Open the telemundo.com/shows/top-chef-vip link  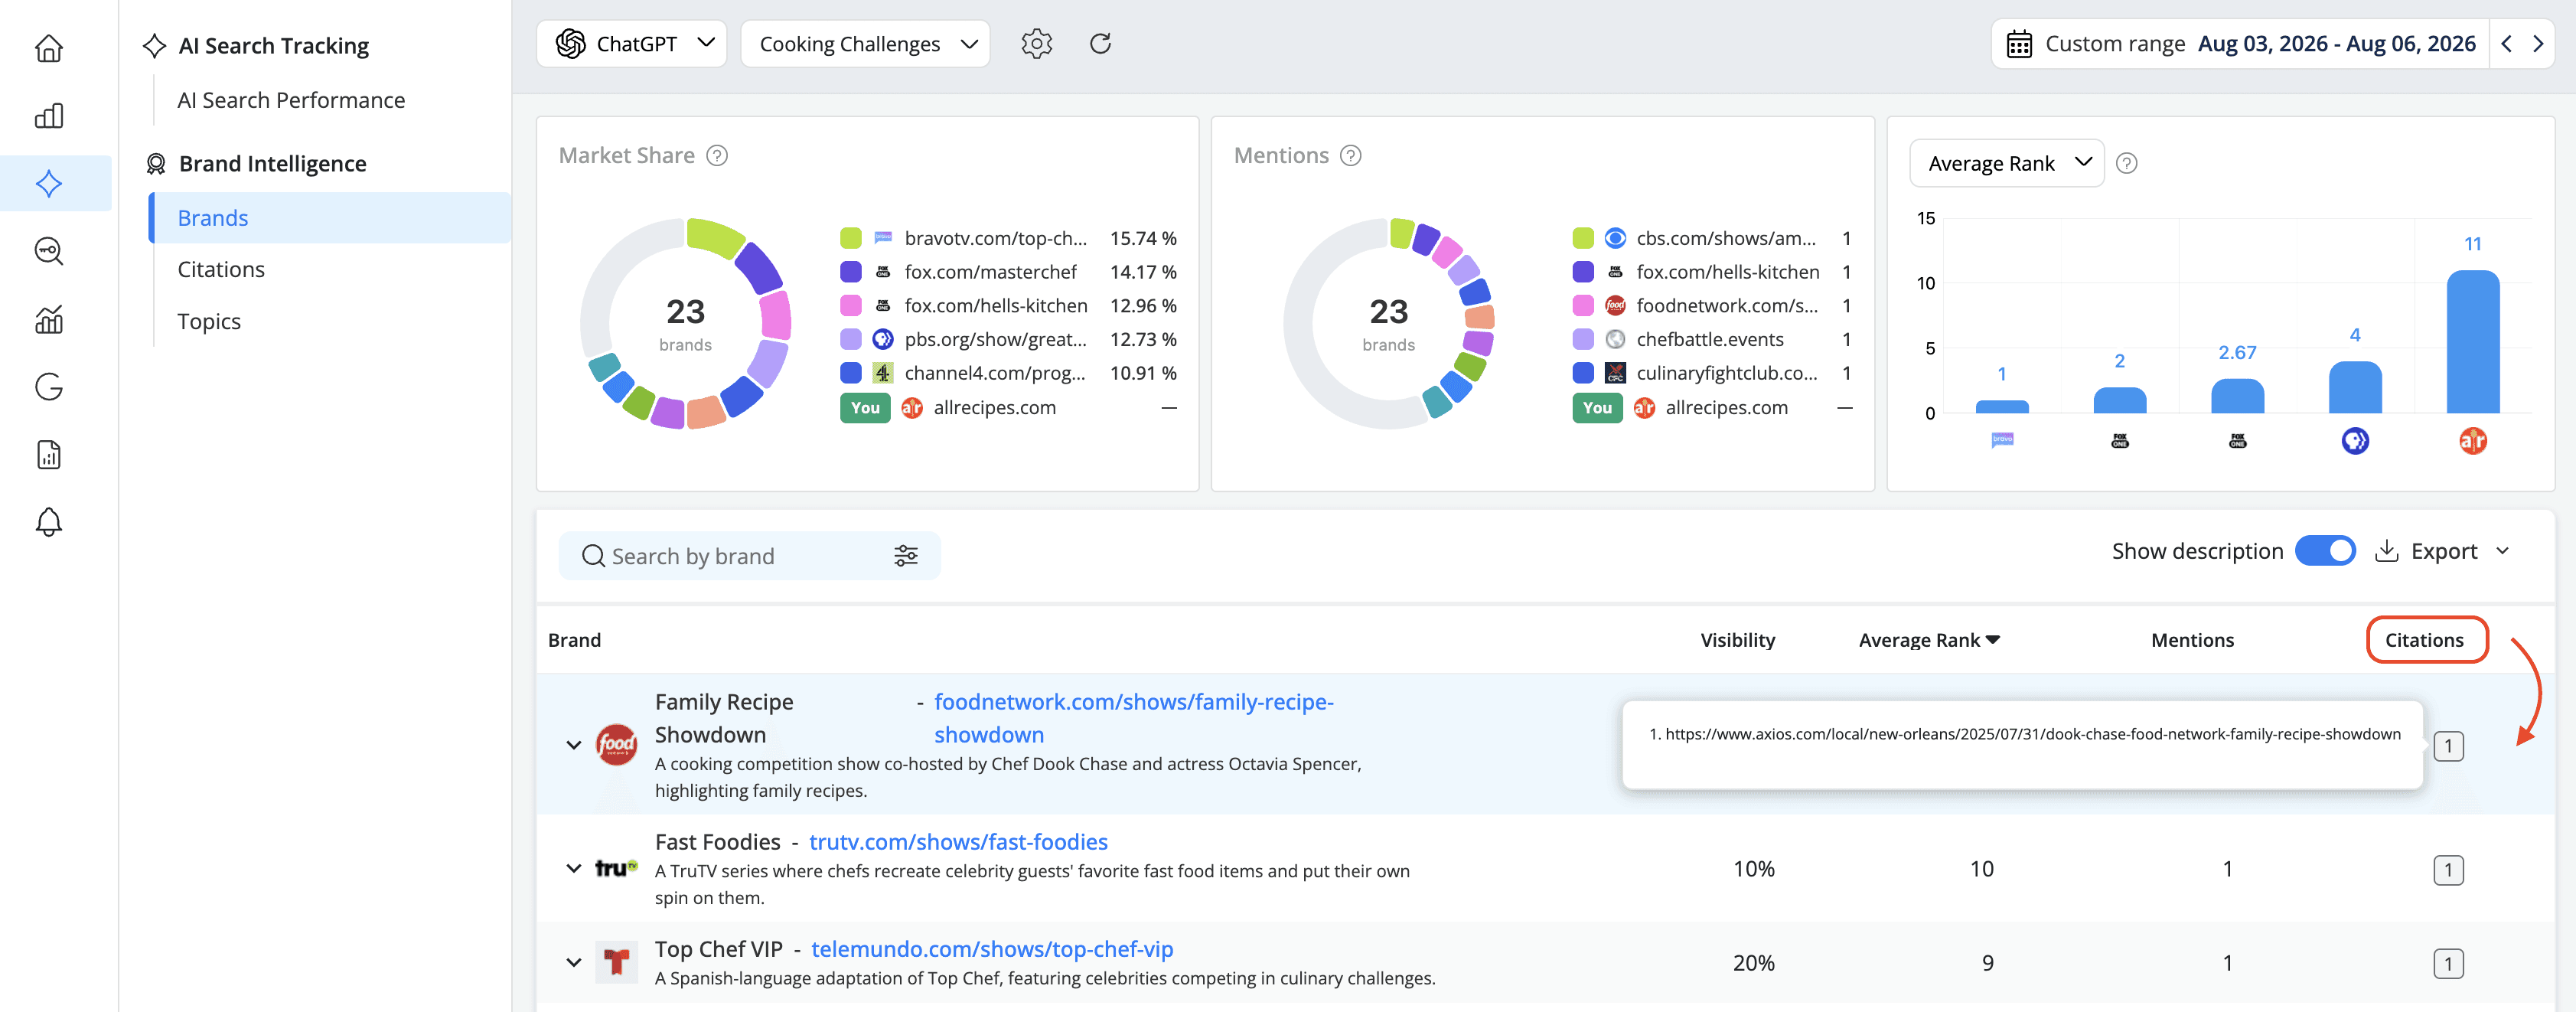coord(992,949)
